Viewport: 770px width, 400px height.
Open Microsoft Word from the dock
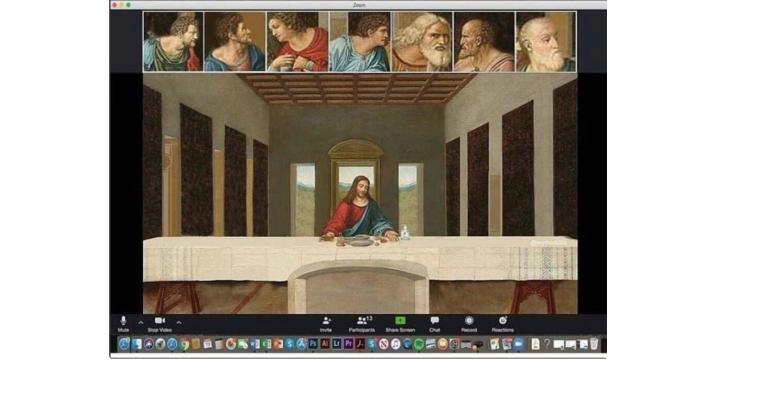pos(255,345)
